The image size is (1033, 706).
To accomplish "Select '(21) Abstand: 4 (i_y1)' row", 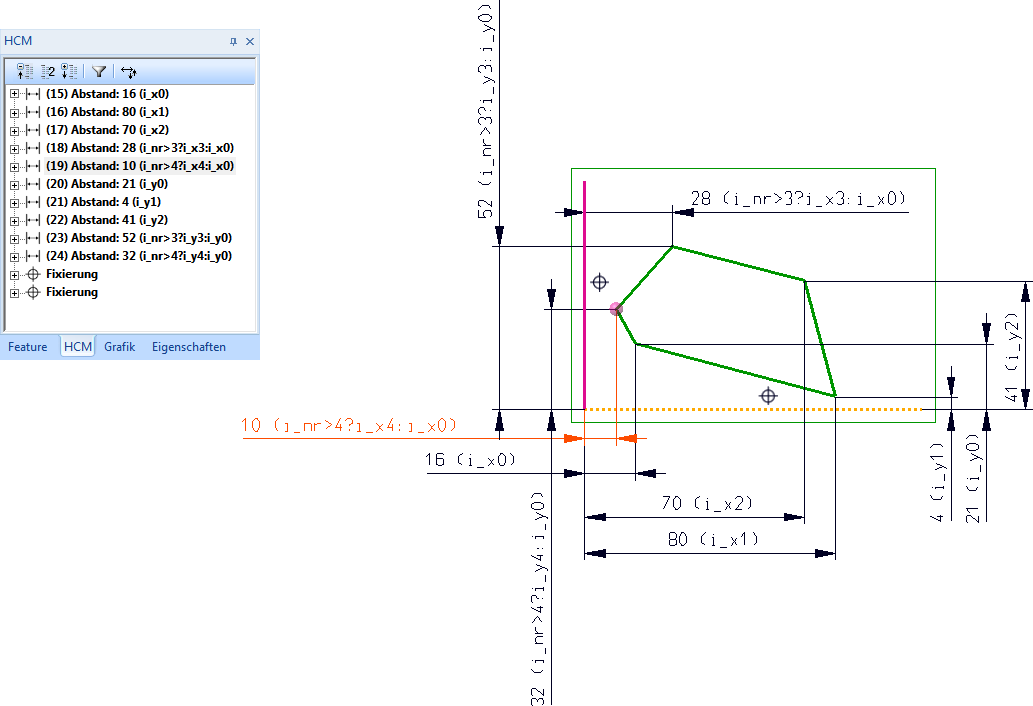I will pyautogui.click(x=103, y=202).
